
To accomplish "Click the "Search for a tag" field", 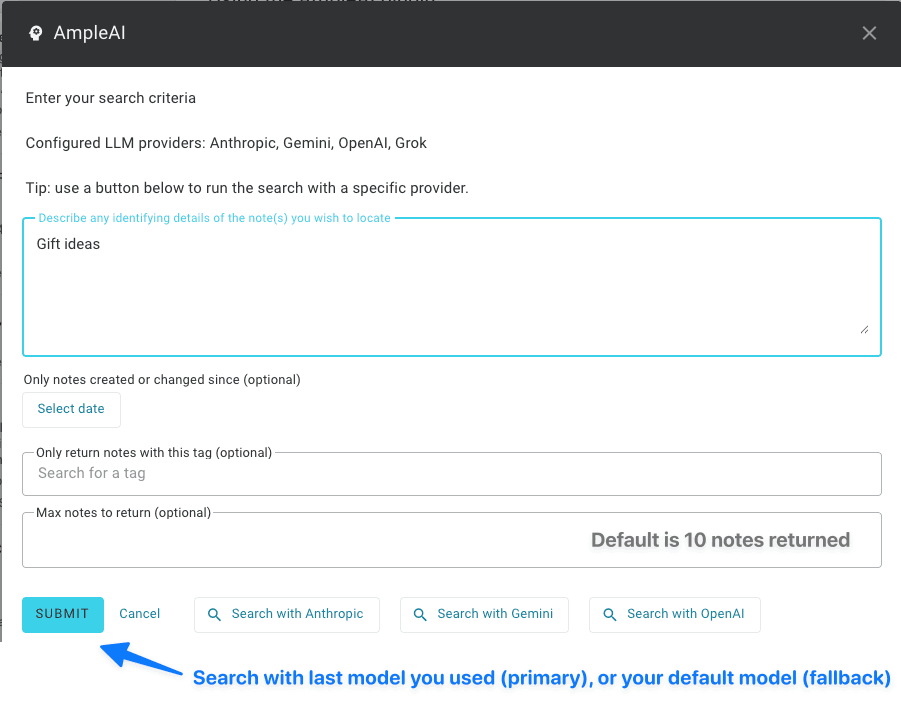I will [x=450, y=473].
